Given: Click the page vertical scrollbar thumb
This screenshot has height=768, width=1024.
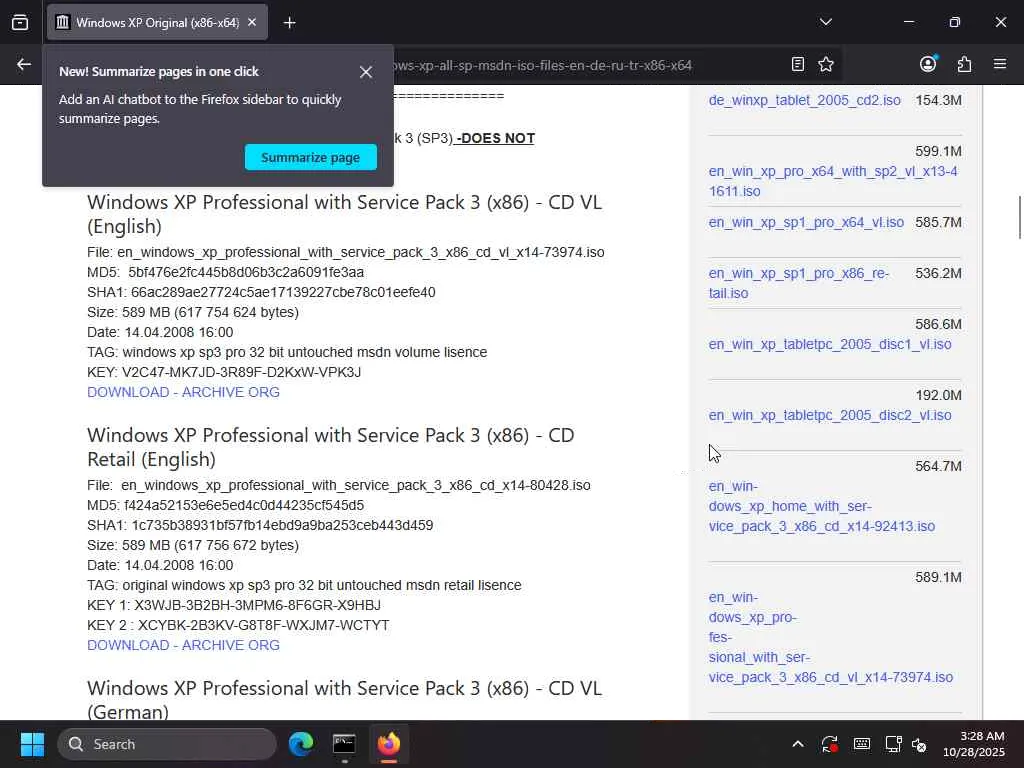Looking at the screenshot, I should 1019,217.
